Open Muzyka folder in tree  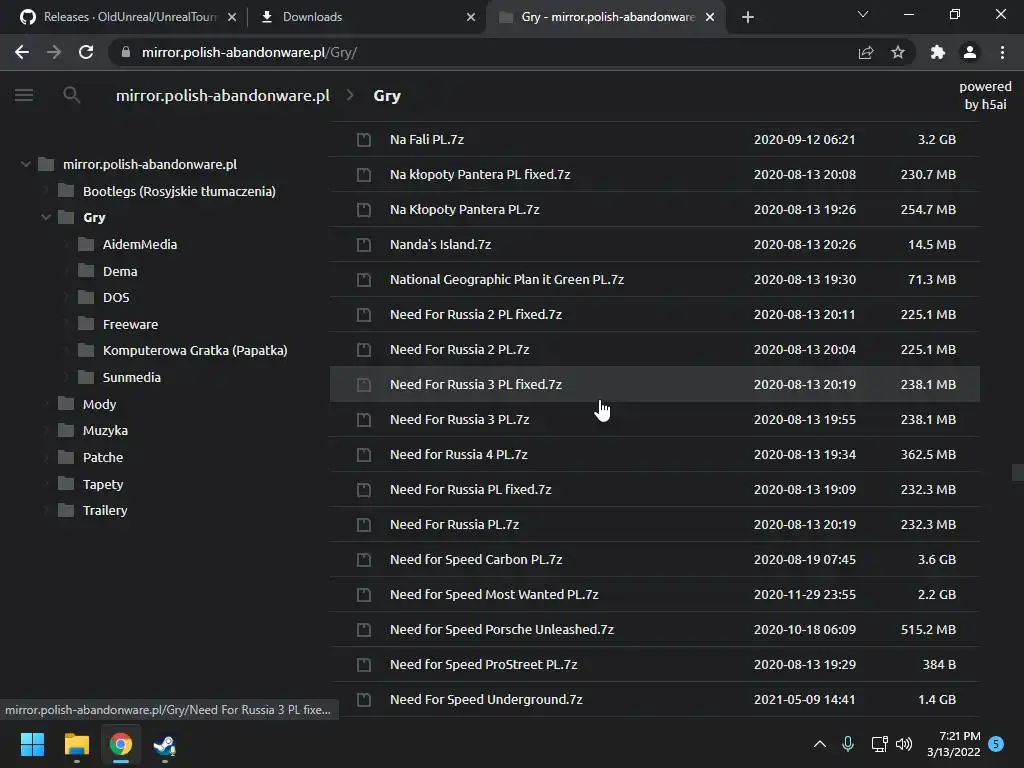105,430
